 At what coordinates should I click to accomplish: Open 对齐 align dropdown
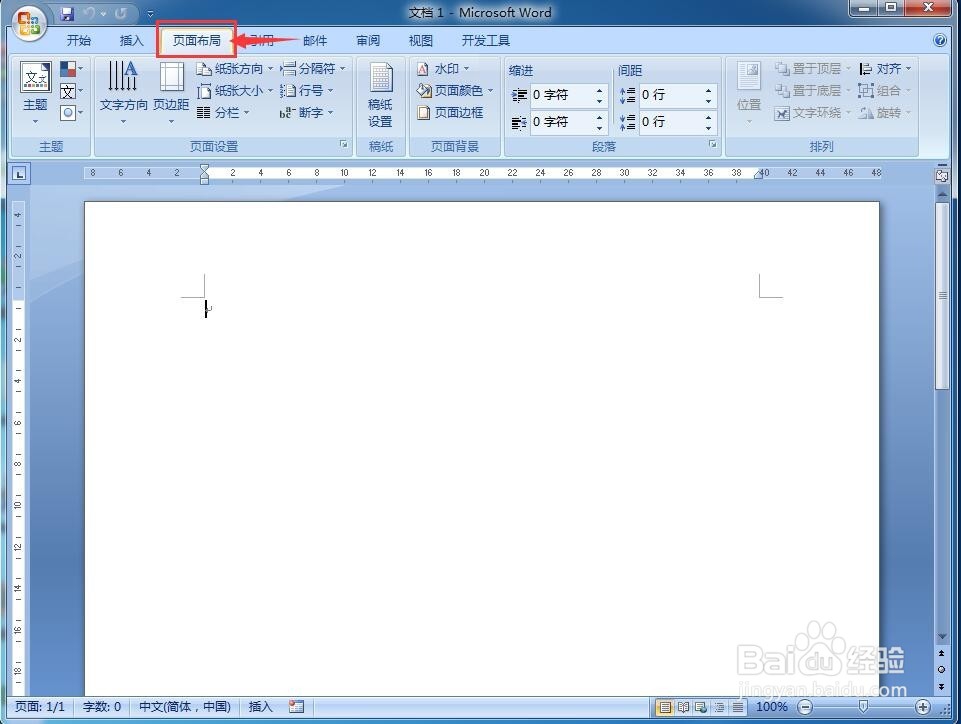tap(885, 69)
